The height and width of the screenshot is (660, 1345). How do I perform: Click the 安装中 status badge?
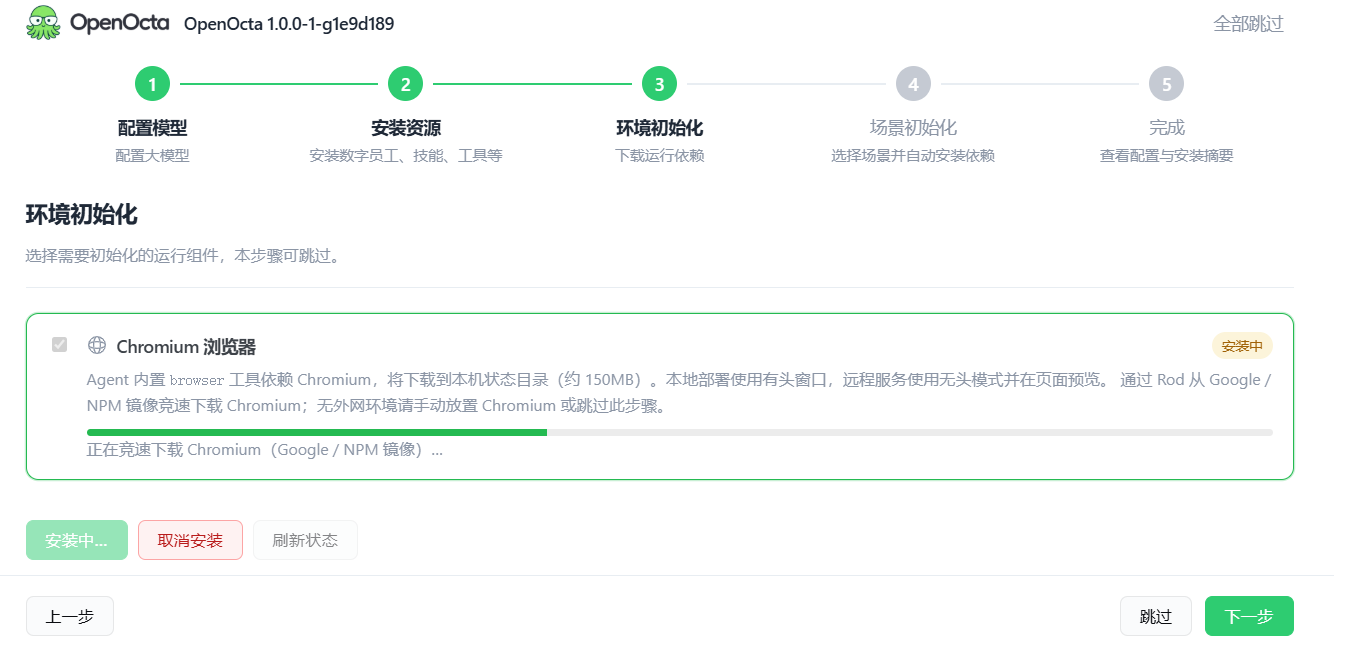pos(1242,346)
